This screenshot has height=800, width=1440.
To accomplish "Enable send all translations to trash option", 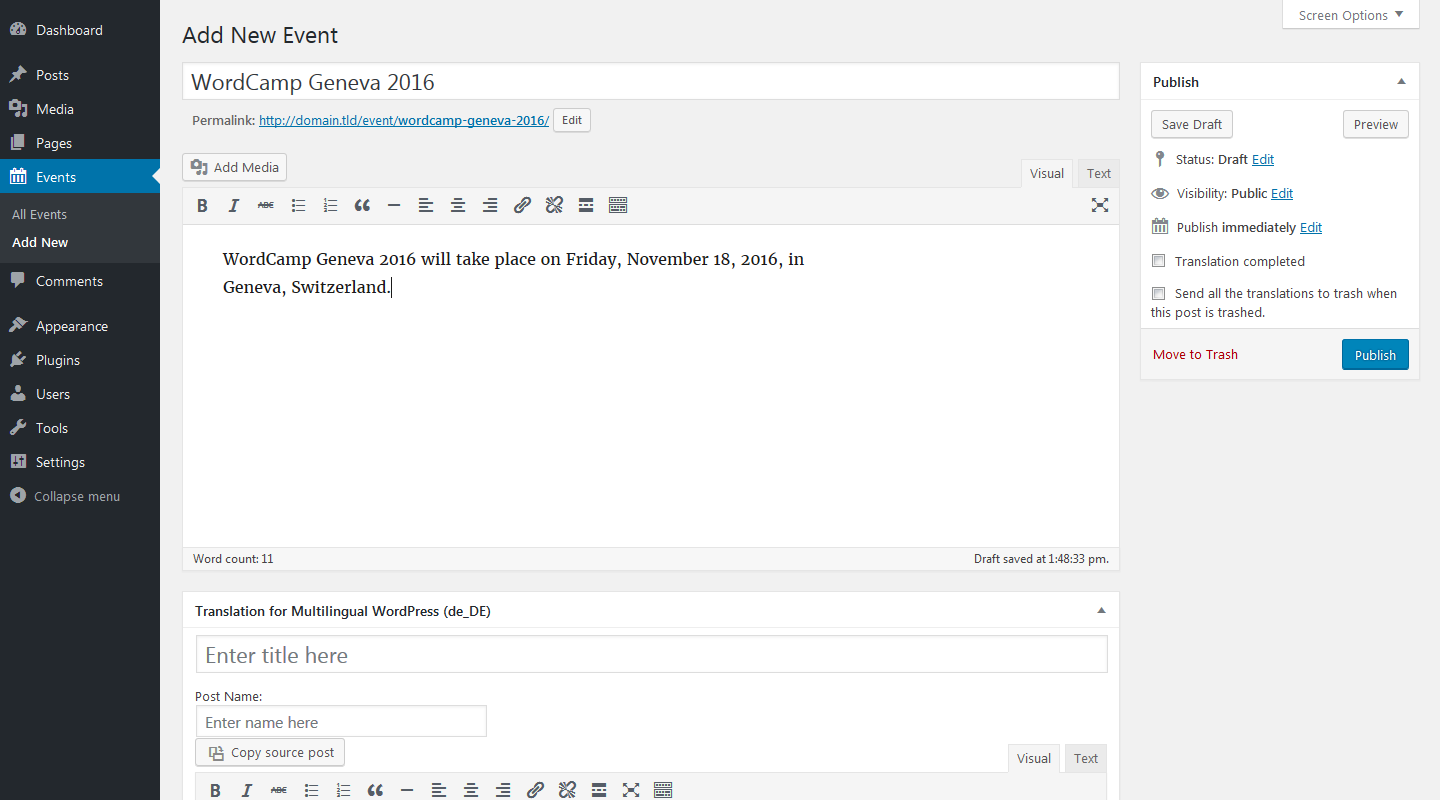I will [x=1159, y=293].
